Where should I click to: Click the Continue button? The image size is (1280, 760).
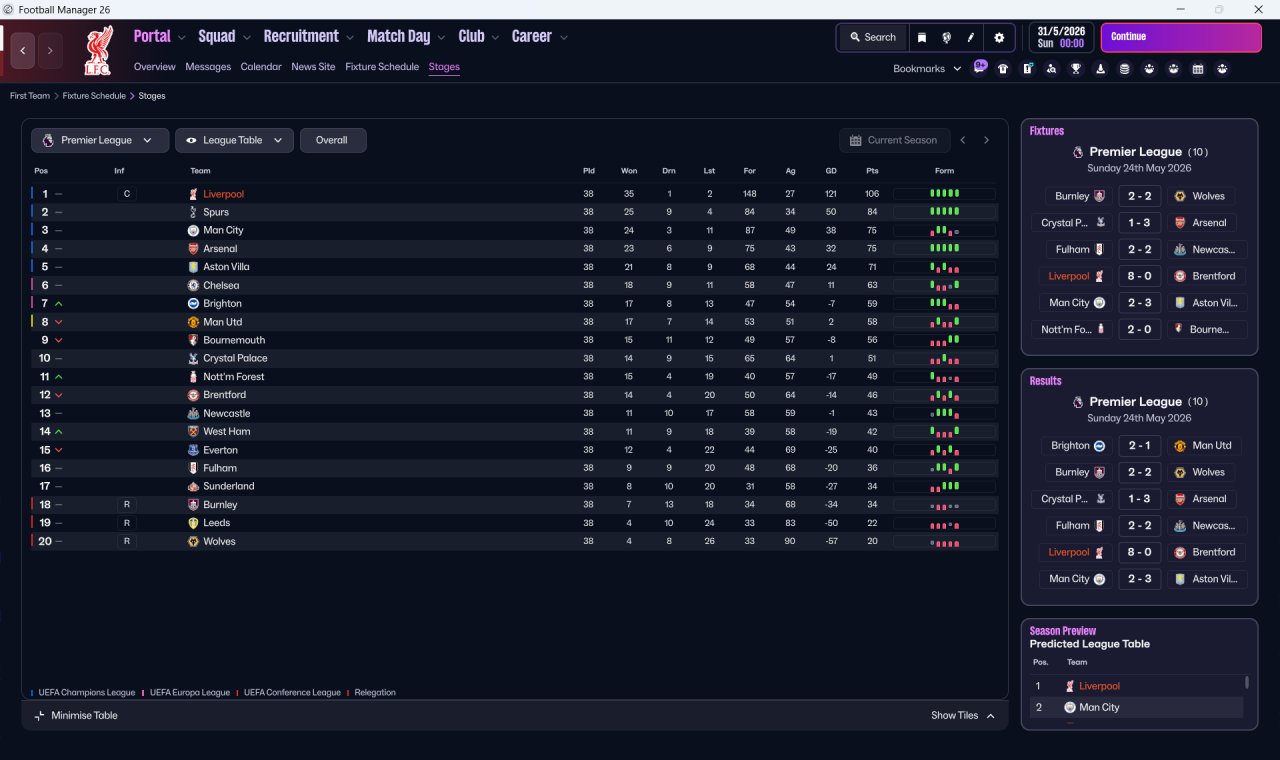1181,37
